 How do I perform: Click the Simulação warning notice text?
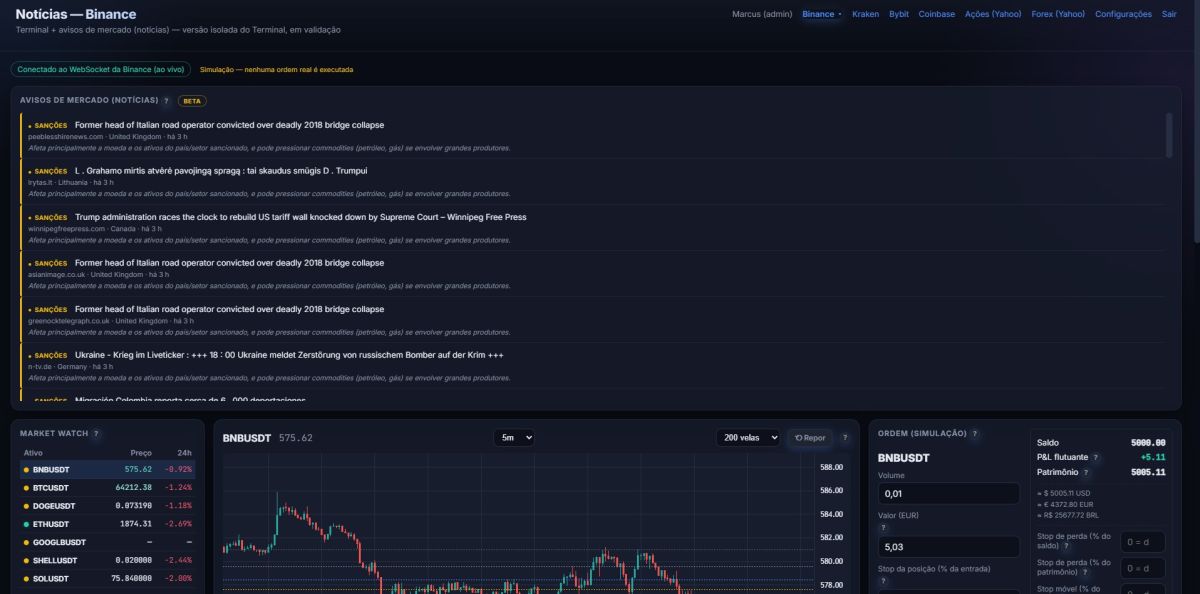click(276, 70)
